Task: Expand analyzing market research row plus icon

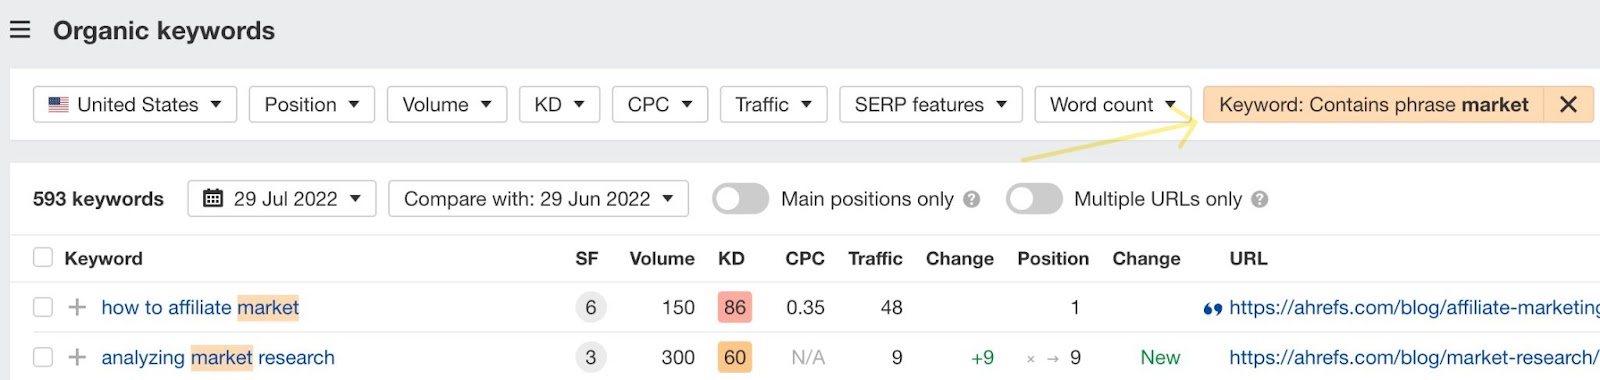Action: (x=77, y=357)
